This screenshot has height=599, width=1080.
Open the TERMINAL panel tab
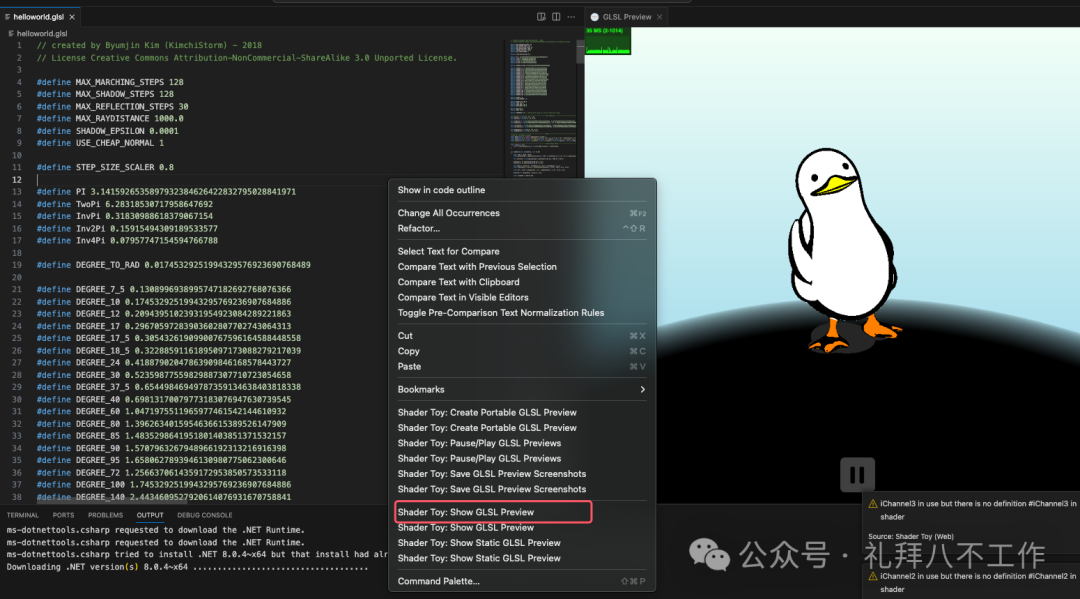[23, 515]
